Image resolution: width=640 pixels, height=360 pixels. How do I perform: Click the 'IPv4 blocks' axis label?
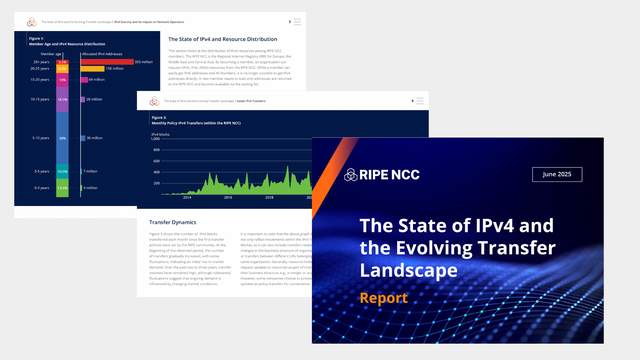tap(160, 134)
